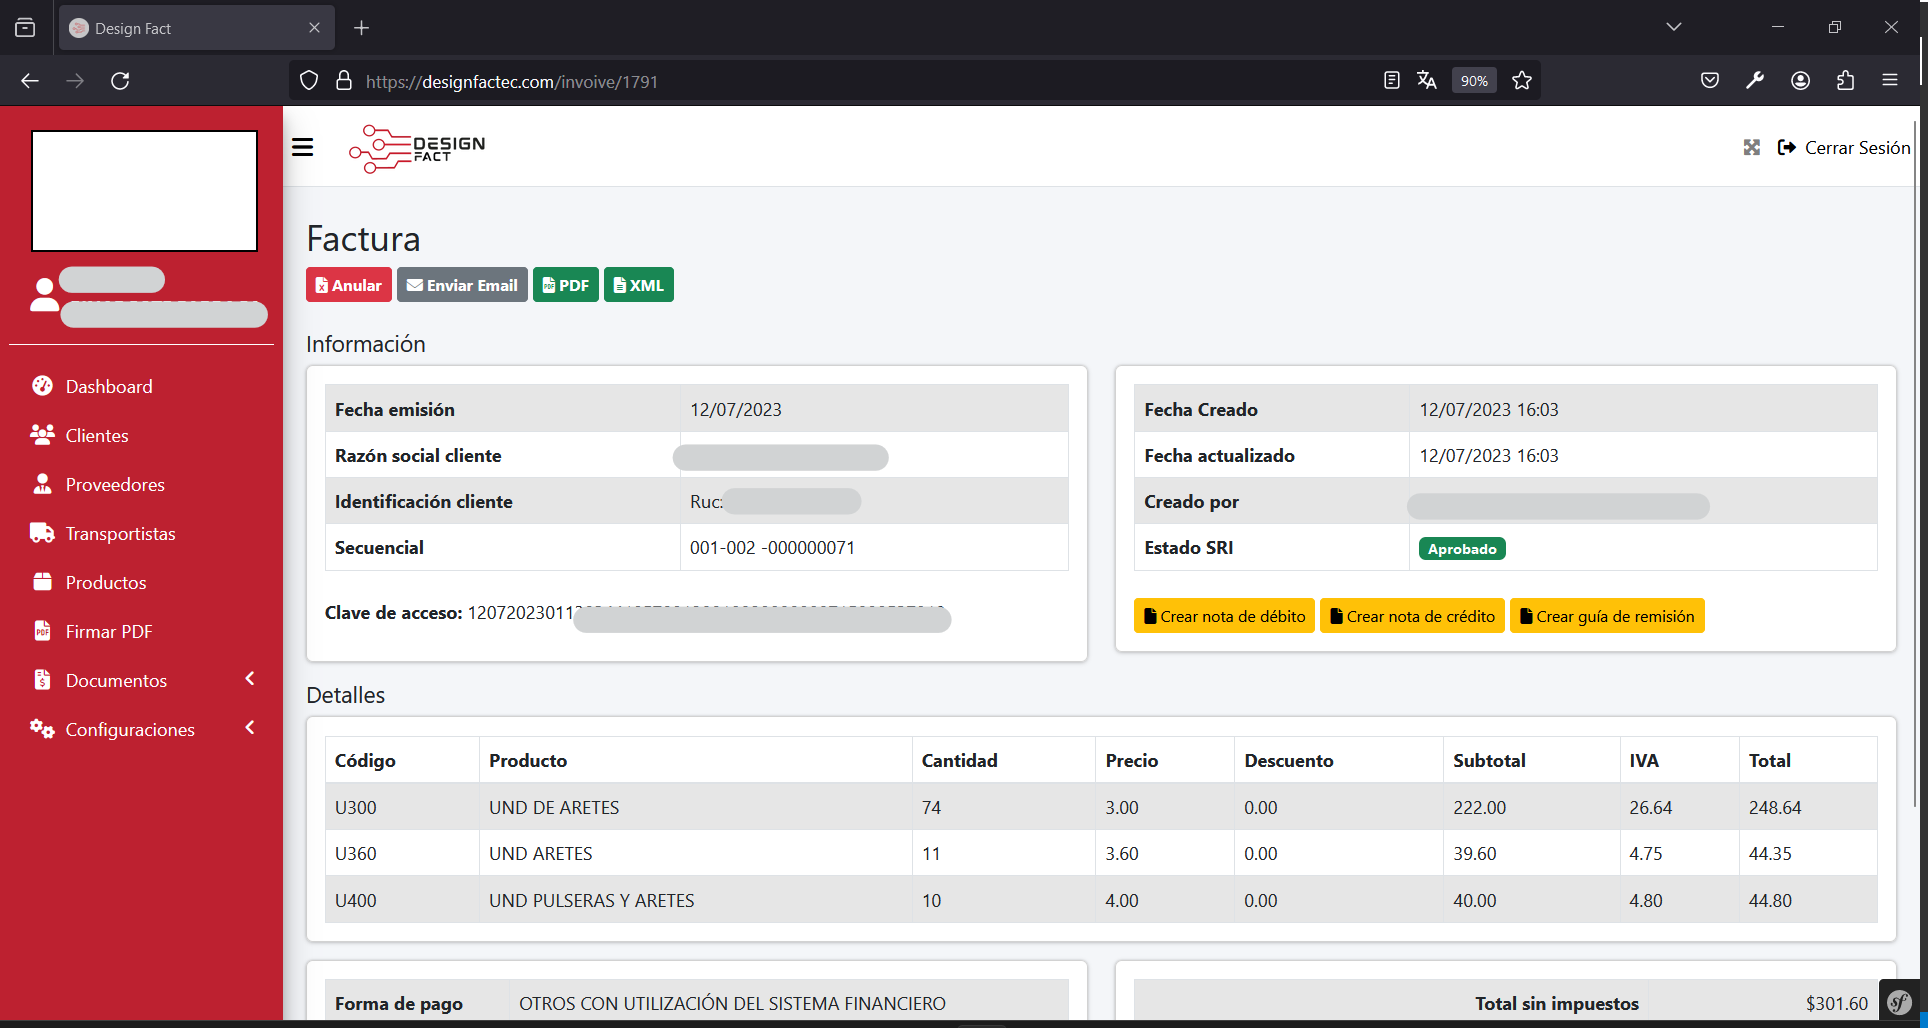Open Clientes in sidebar
The width and height of the screenshot is (1928, 1028).
(x=97, y=435)
